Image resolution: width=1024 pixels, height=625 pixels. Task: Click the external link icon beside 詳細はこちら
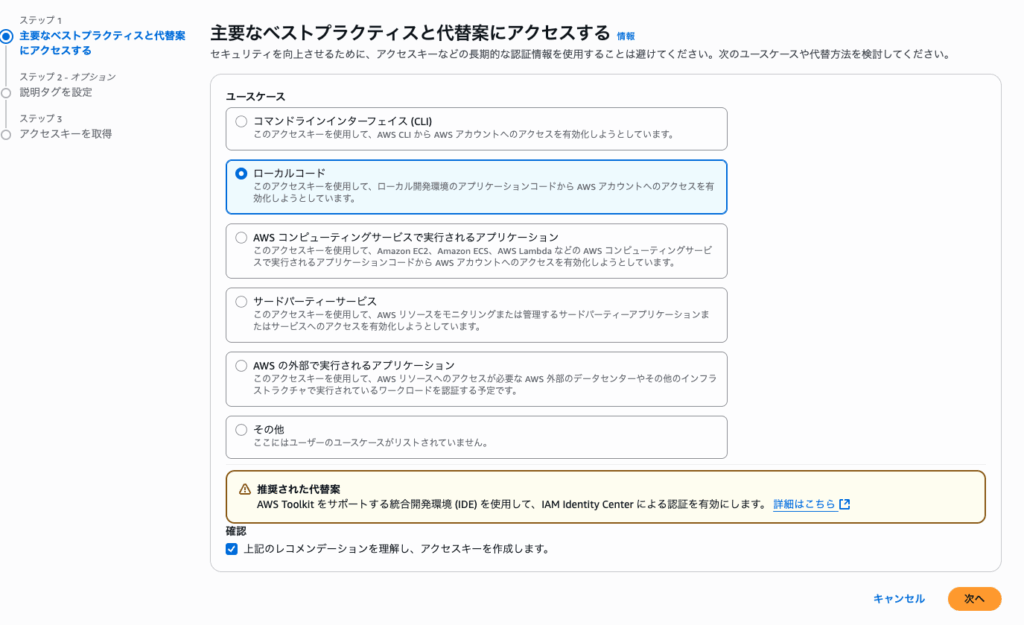[844, 504]
